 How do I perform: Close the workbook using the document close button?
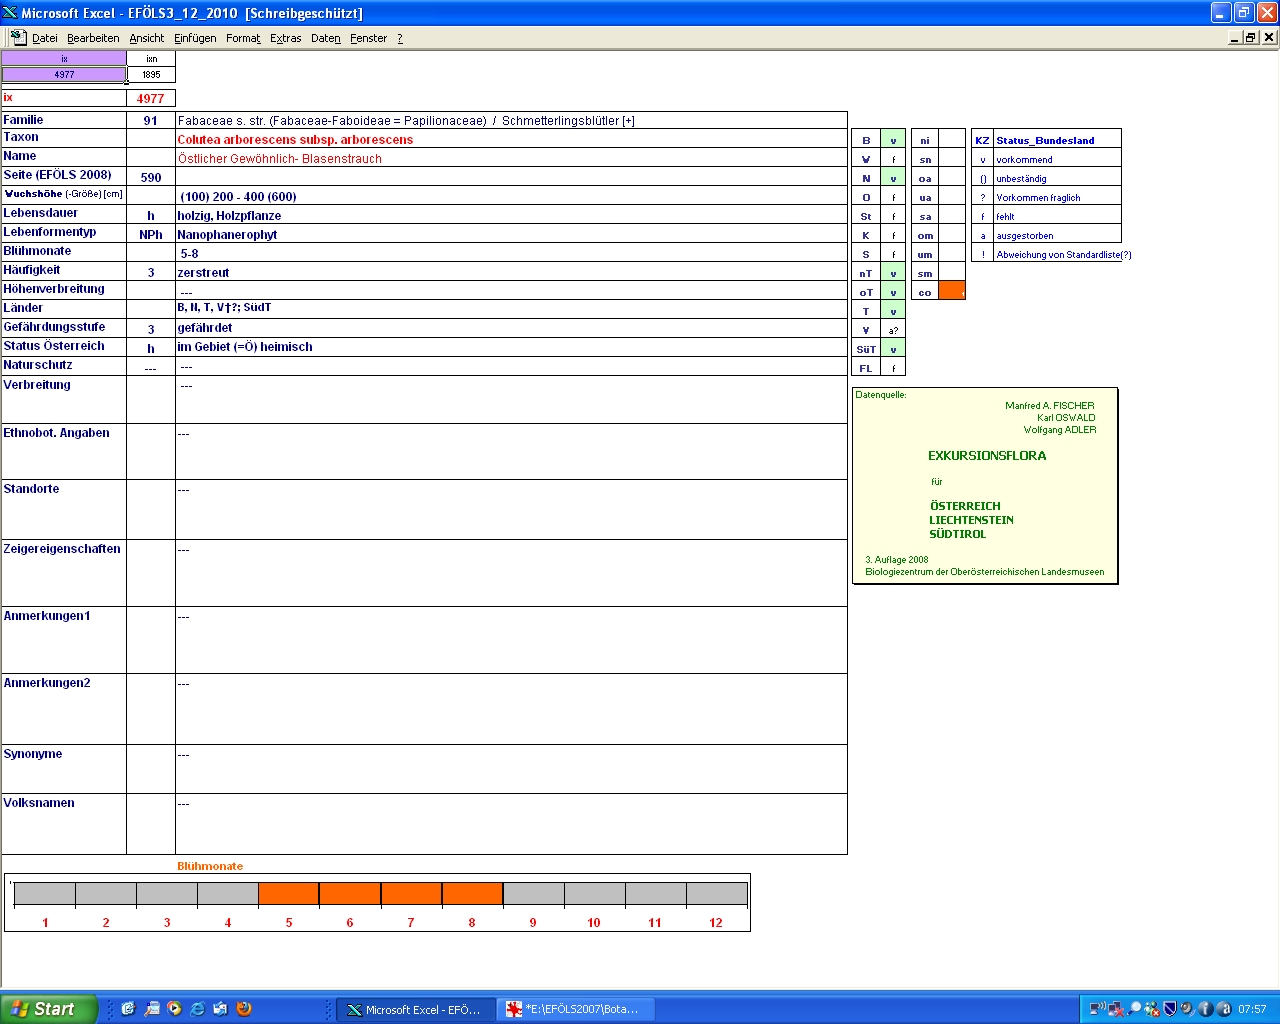[1269, 37]
